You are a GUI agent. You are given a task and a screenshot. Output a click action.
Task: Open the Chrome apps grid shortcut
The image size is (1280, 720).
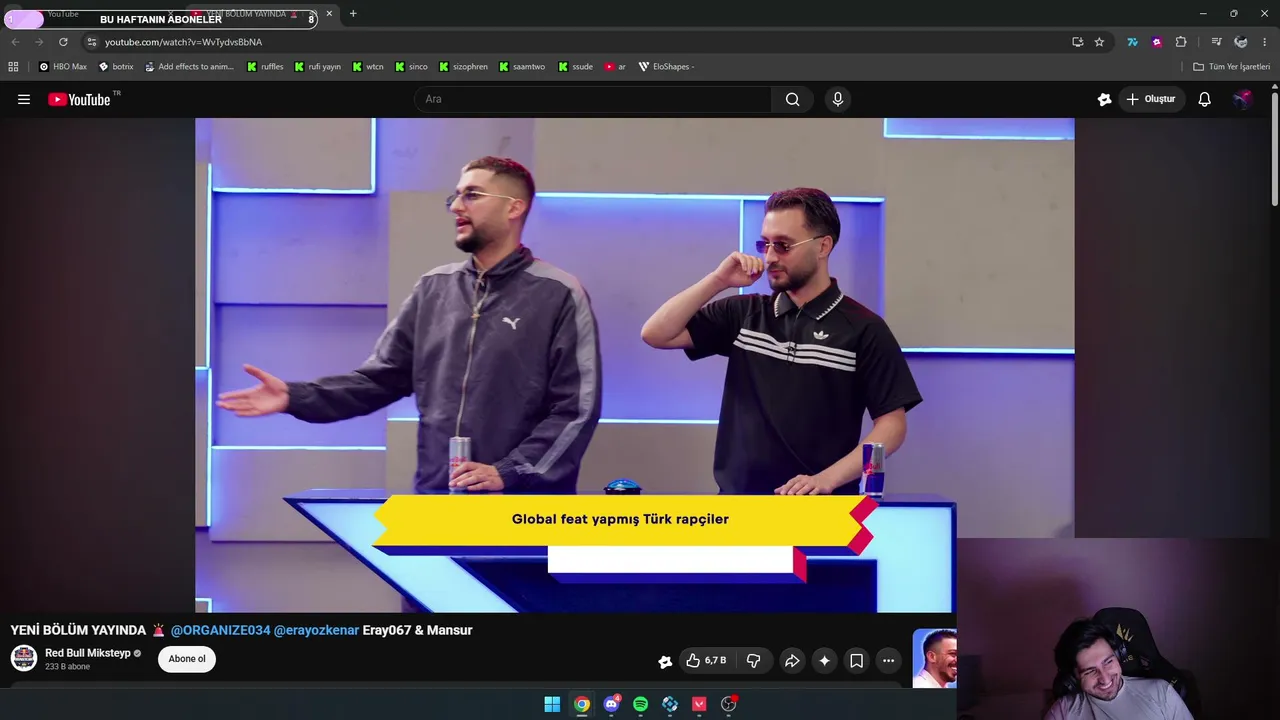[x=13, y=67]
